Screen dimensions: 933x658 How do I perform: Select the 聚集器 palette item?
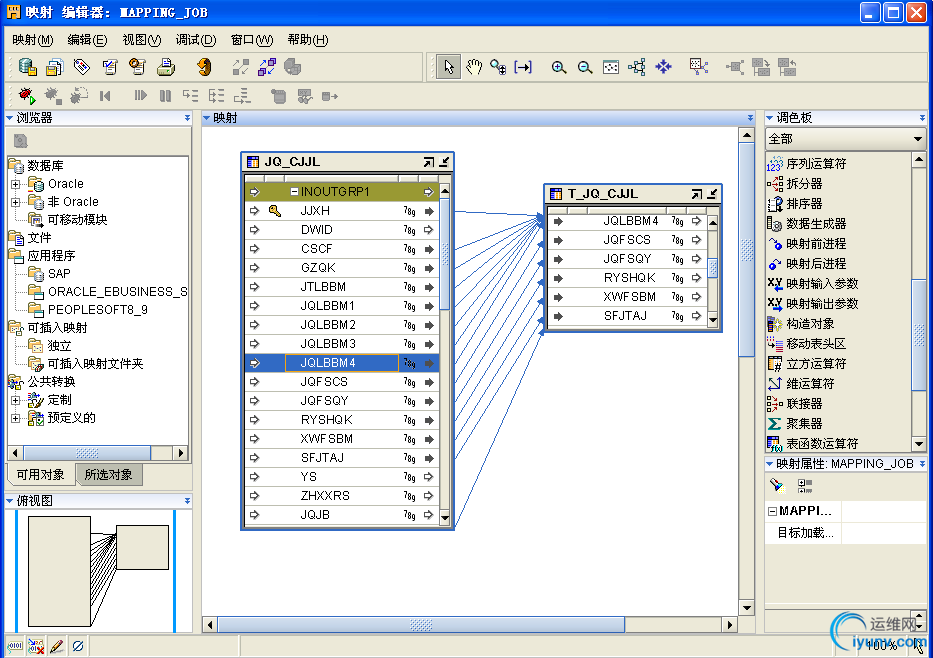pos(795,424)
